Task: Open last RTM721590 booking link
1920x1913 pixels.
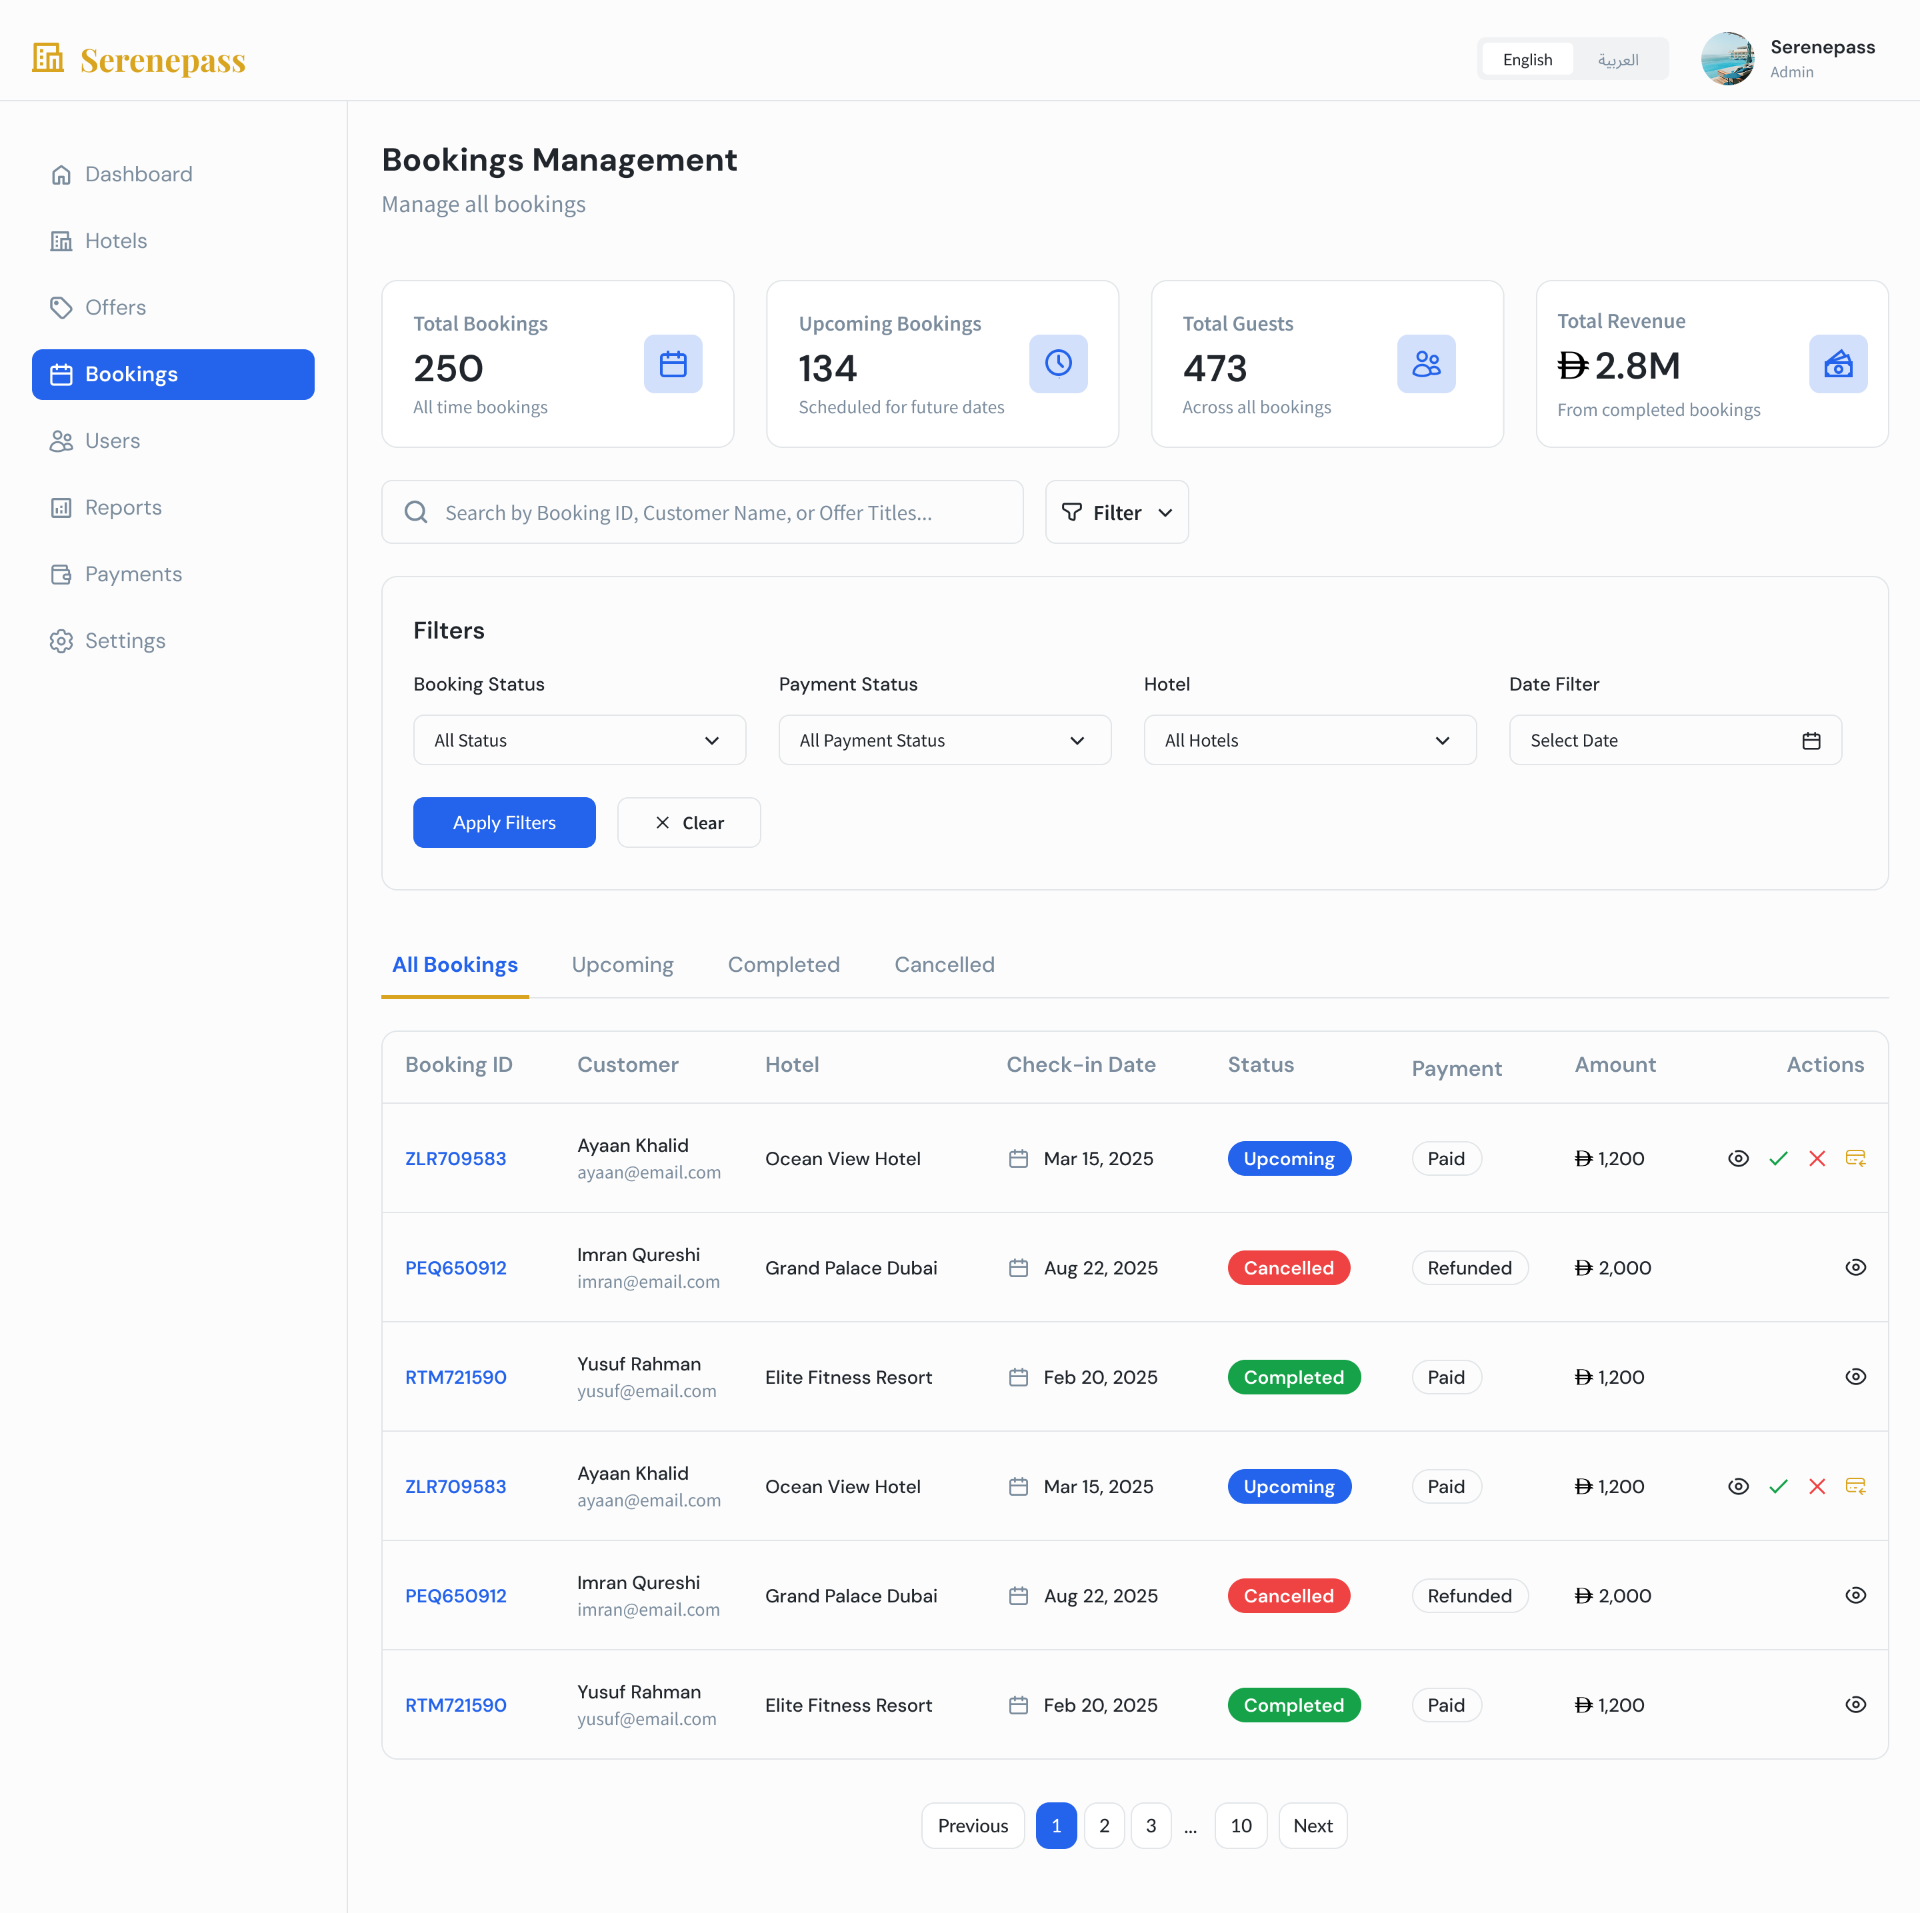Action: point(455,1705)
